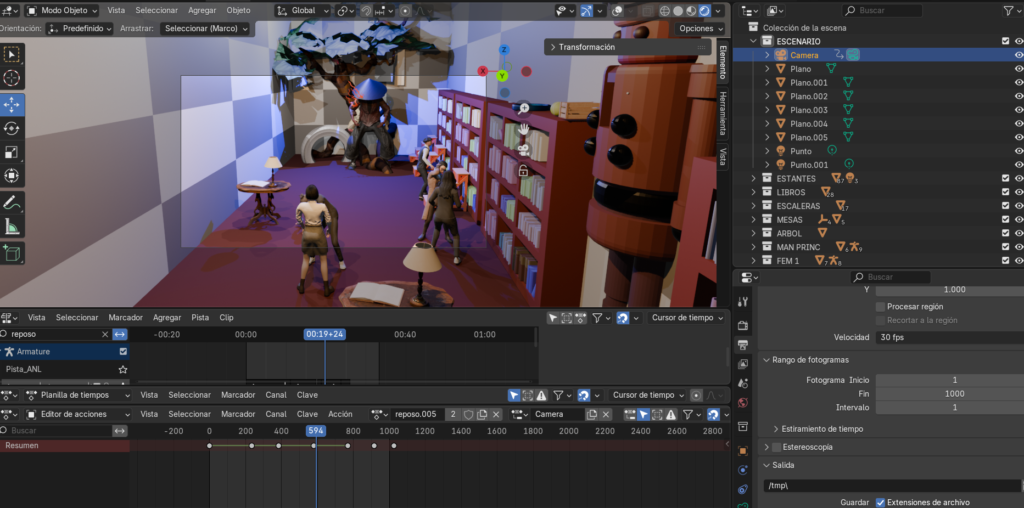This screenshot has width=1024, height=508.
Task: Expand the LIBROS collection
Action: pos(755,192)
